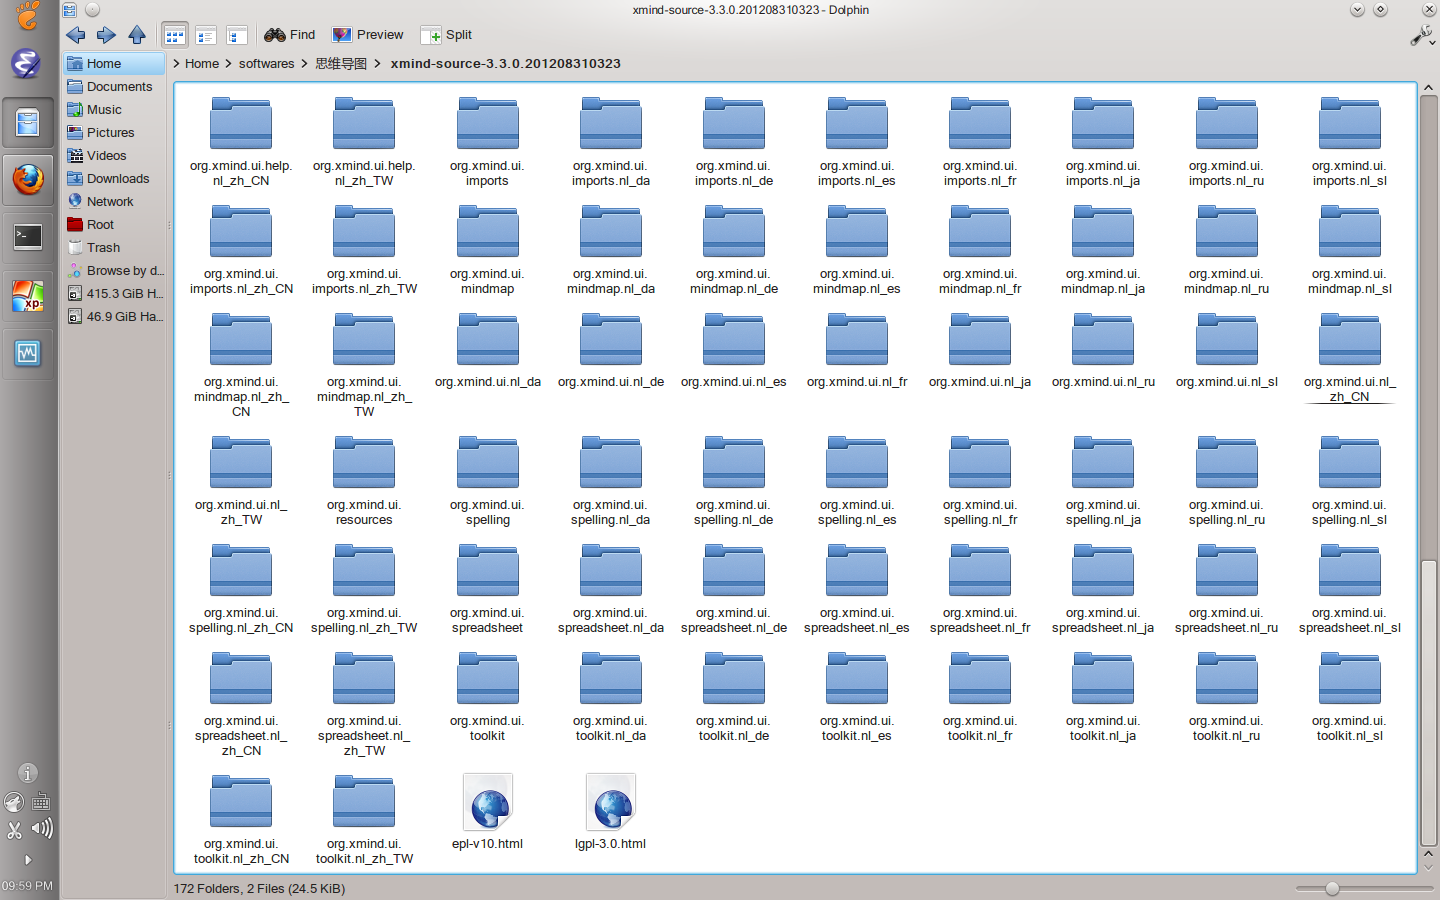Open the terminal from the side panel
This screenshot has height=900, width=1440.
tap(28, 237)
